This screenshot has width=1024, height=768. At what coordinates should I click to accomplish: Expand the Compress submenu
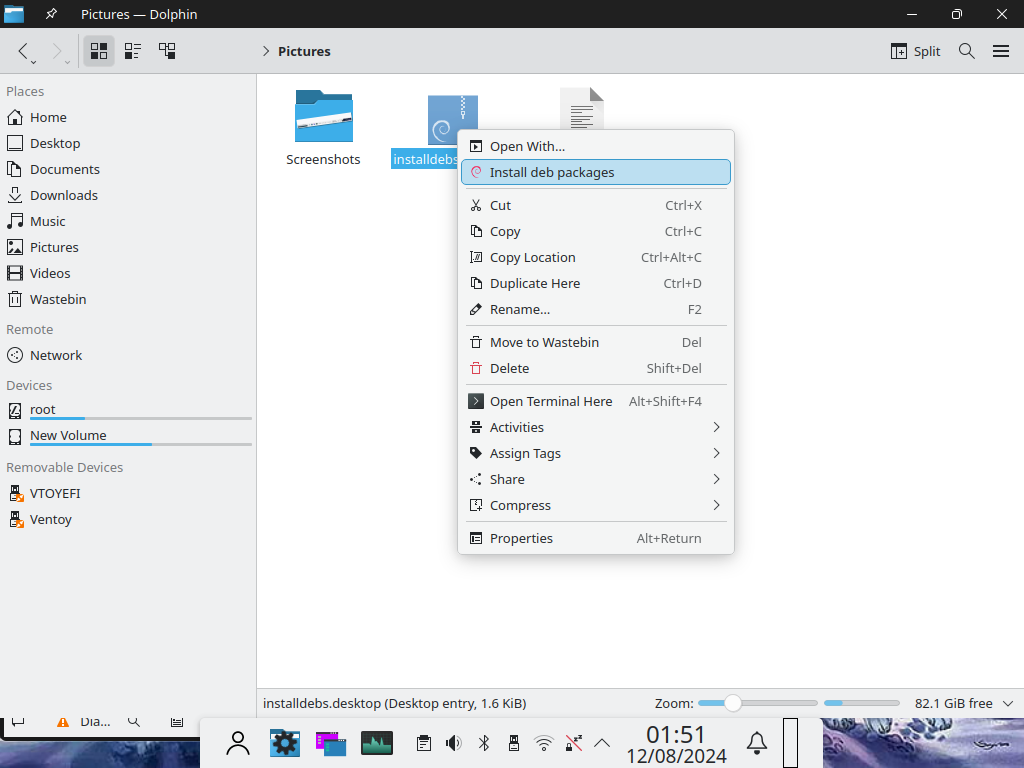(x=596, y=505)
